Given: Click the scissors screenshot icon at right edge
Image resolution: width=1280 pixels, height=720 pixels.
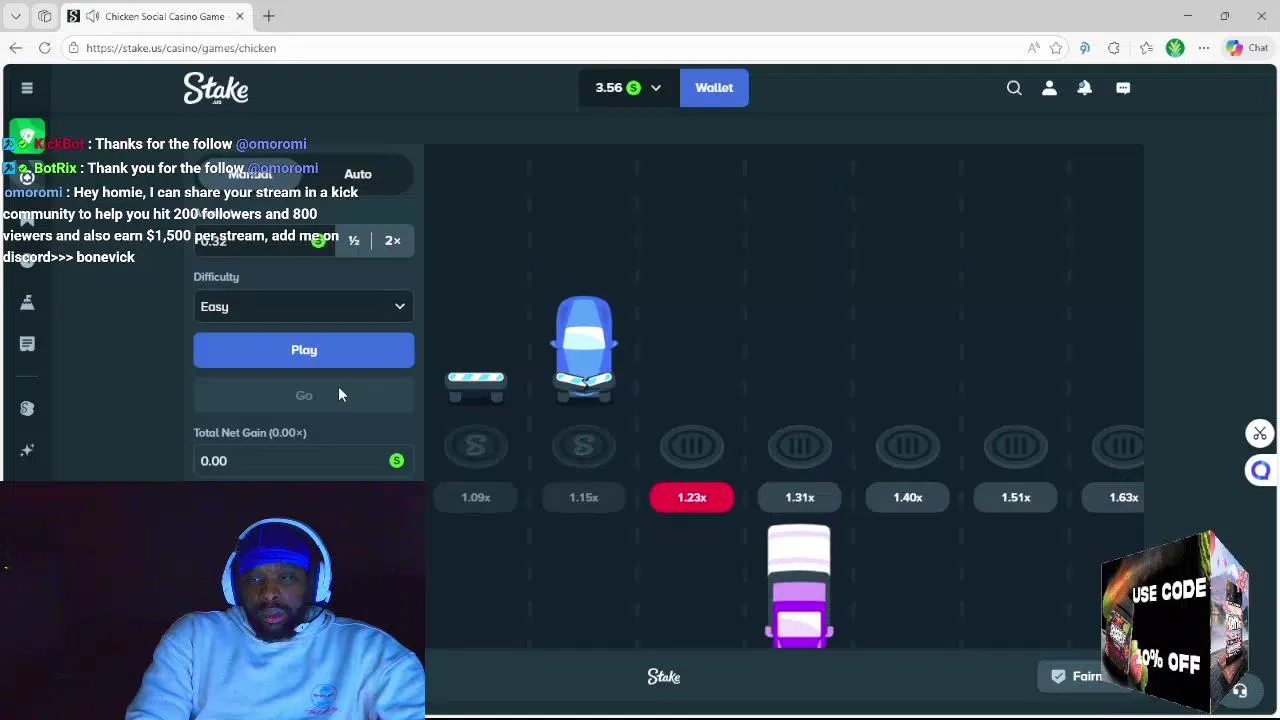Looking at the screenshot, I should click(x=1260, y=433).
